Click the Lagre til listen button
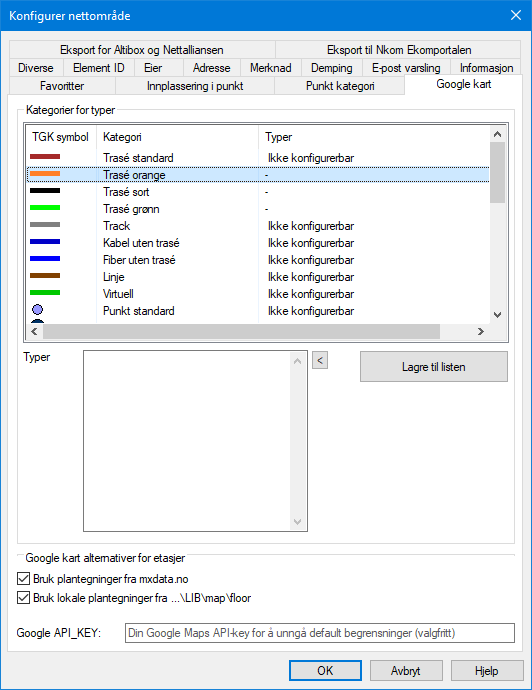 click(x=433, y=367)
